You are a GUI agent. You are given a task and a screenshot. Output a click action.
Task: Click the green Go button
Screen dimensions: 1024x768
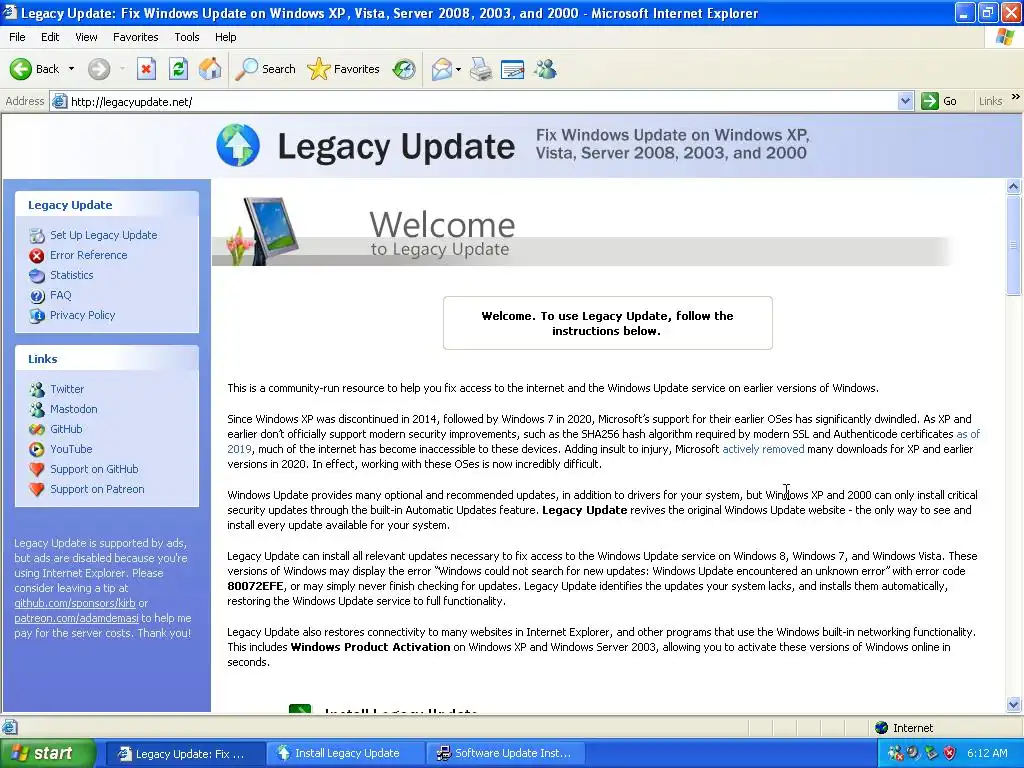click(939, 101)
